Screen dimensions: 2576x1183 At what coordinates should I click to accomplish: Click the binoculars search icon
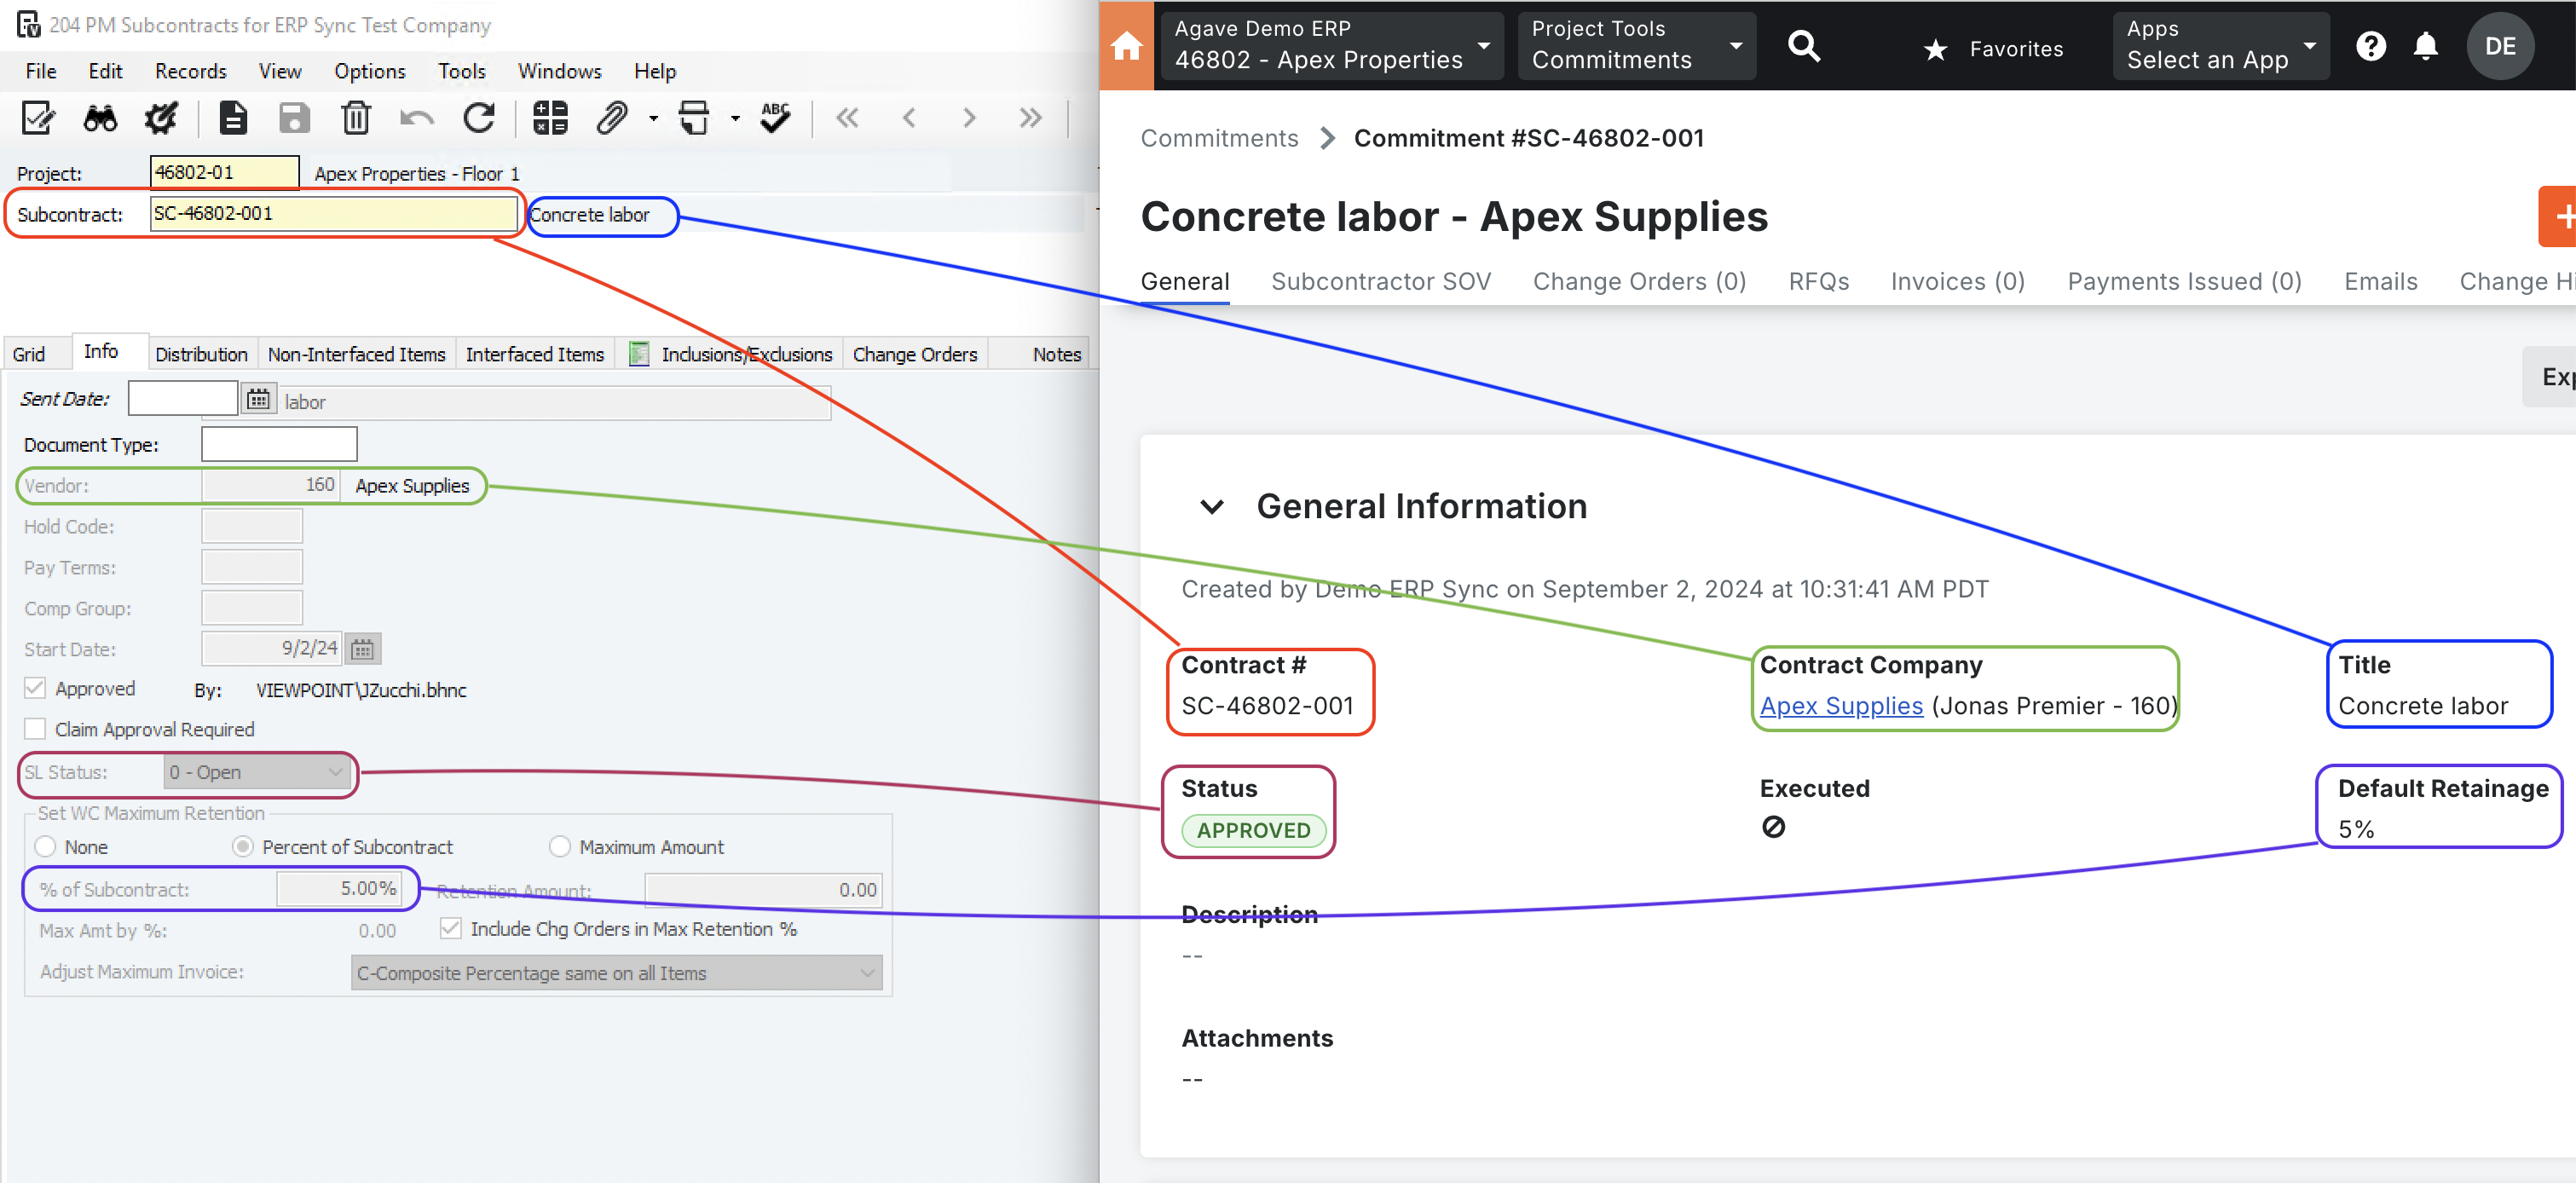pyautogui.click(x=100, y=118)
